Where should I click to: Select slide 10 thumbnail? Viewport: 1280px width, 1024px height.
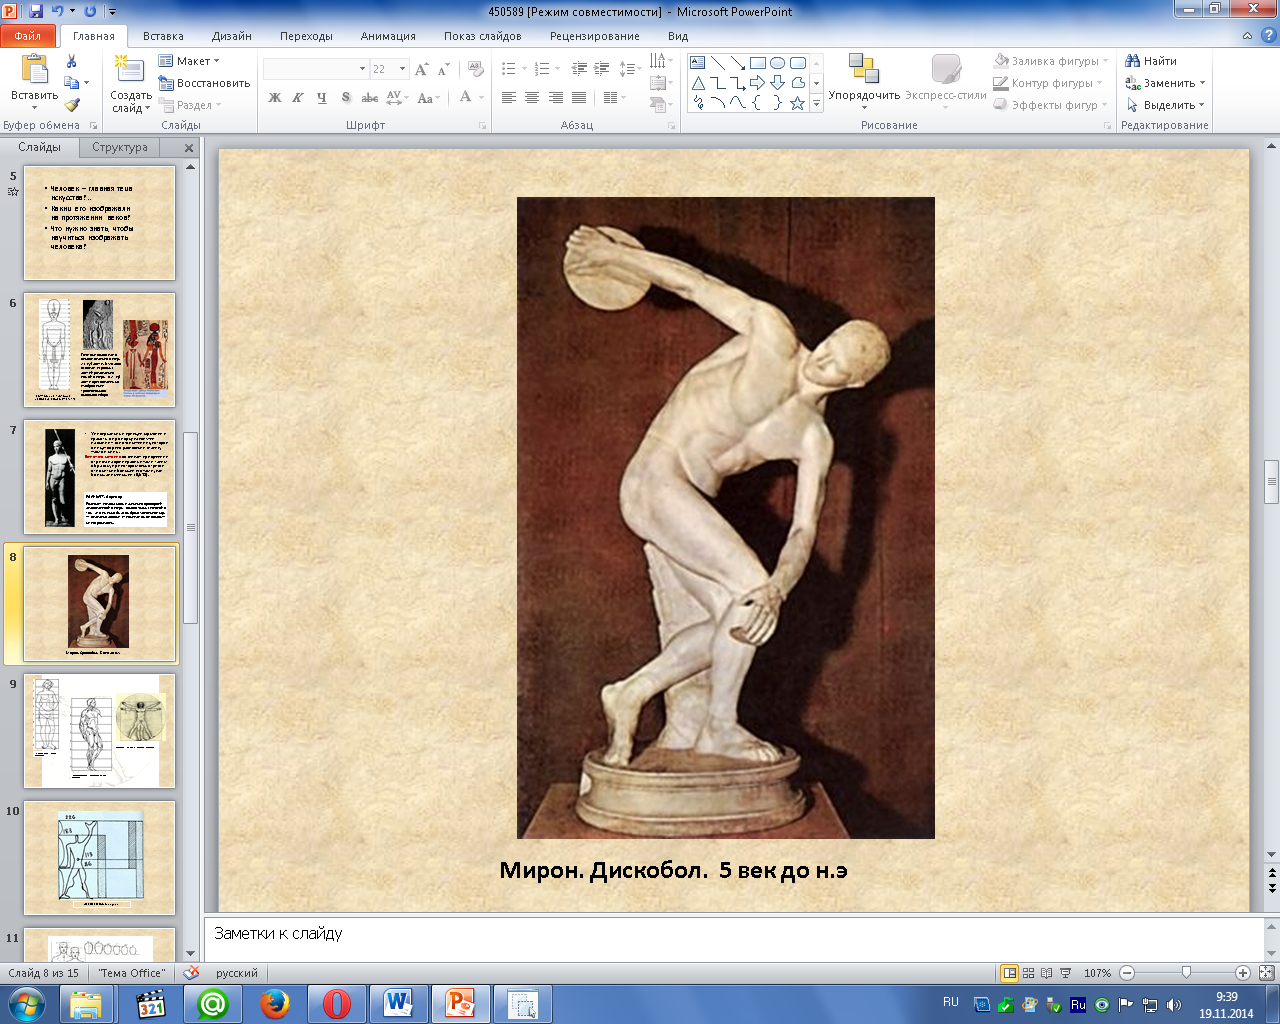coord(99,858)
